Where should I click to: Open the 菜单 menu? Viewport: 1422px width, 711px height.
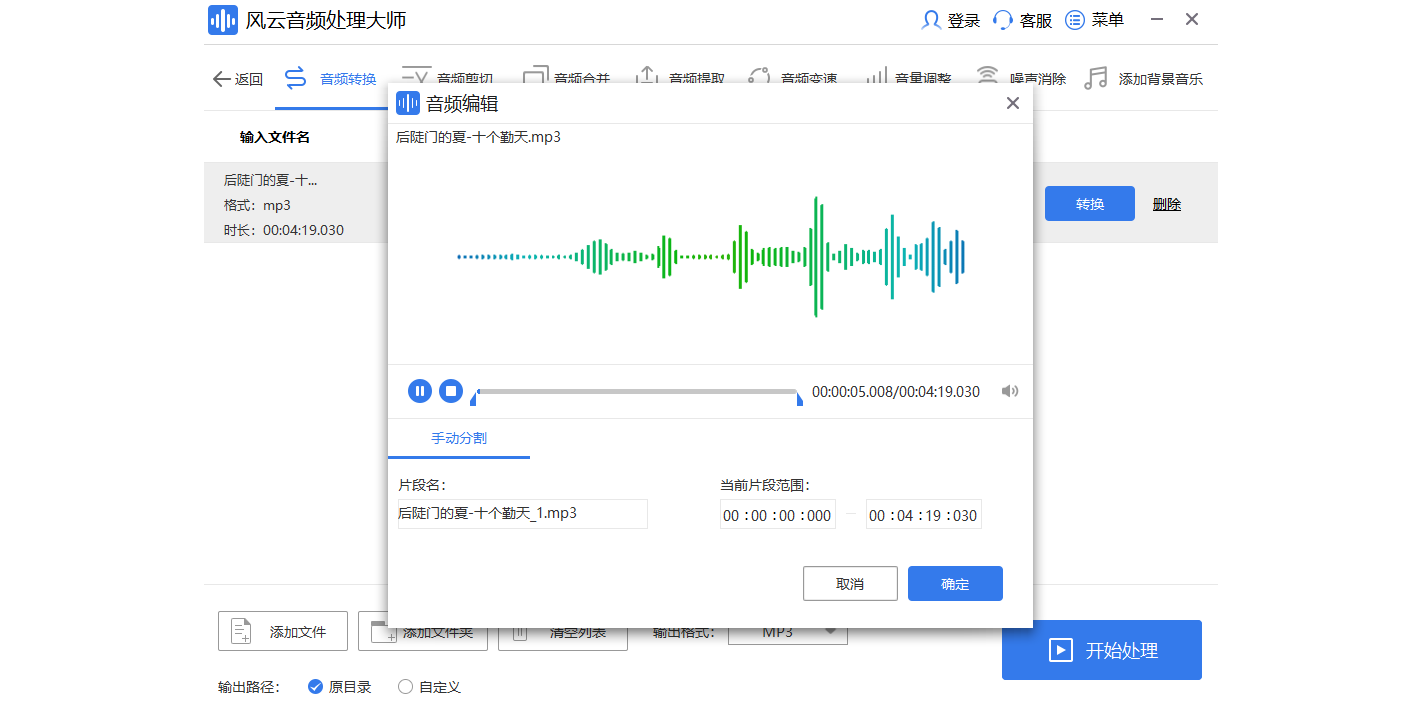click(x=1095, y=20)
